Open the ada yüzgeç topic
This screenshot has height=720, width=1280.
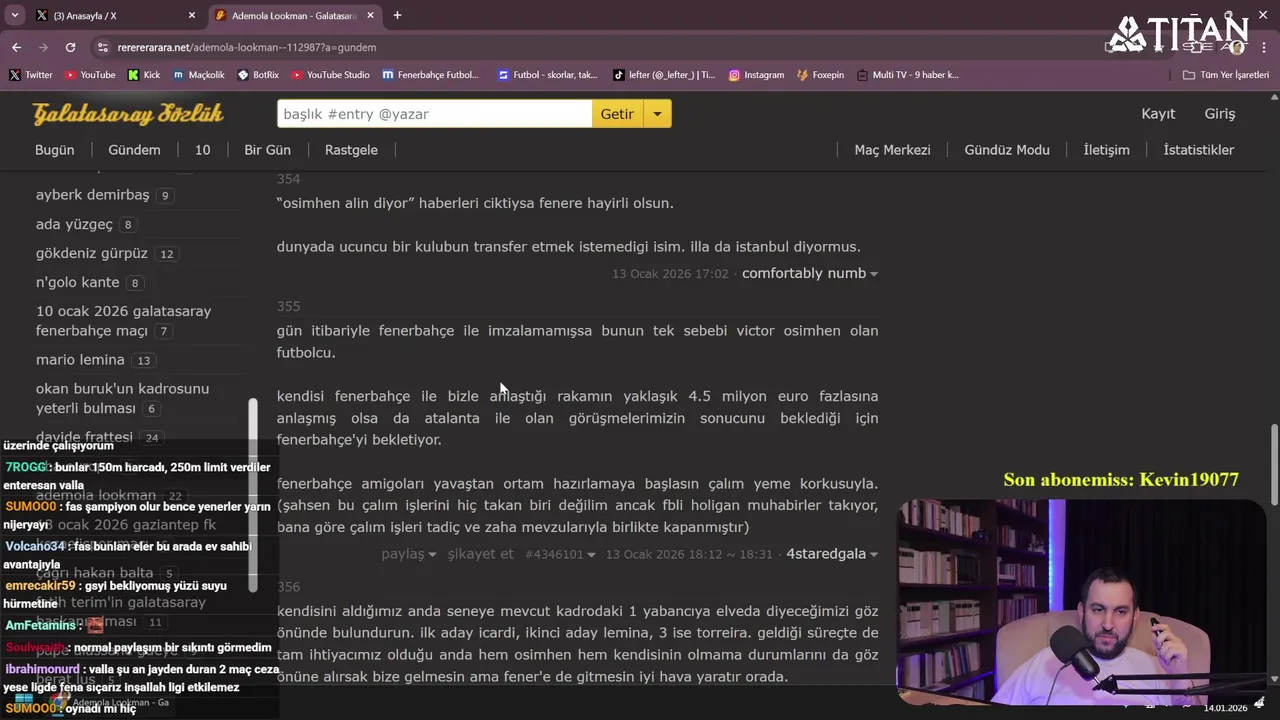(74, 224)
